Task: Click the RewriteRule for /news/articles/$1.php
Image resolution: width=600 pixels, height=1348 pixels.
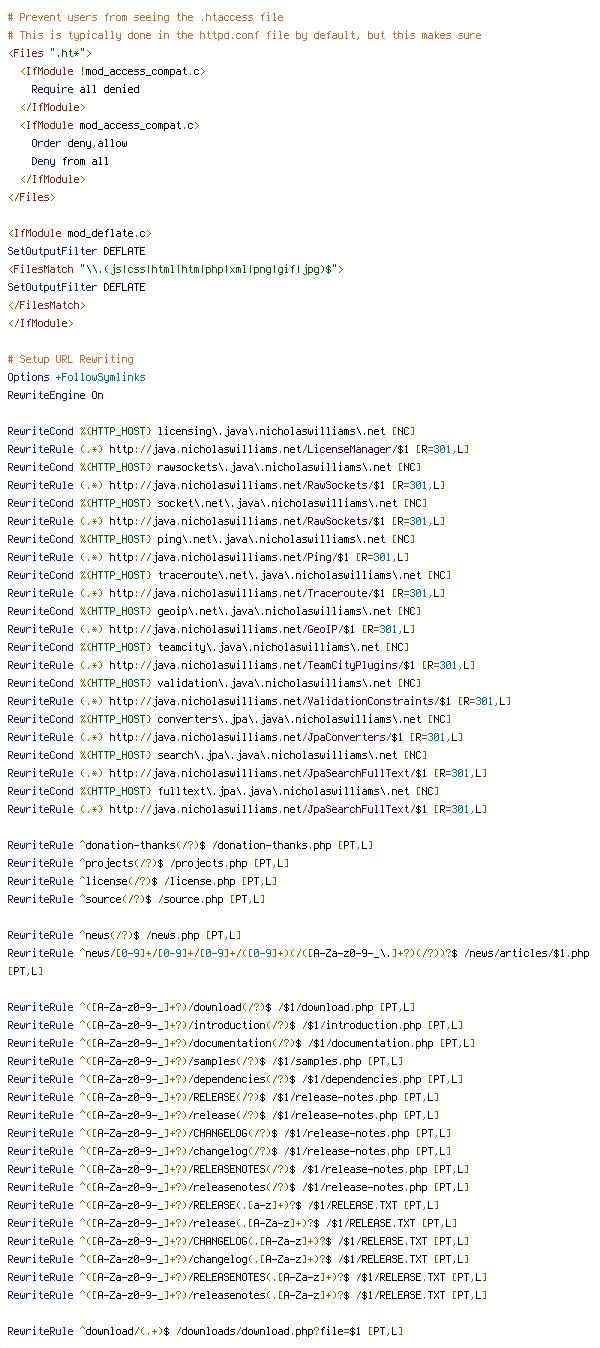Action: click(x=298, y=962)
